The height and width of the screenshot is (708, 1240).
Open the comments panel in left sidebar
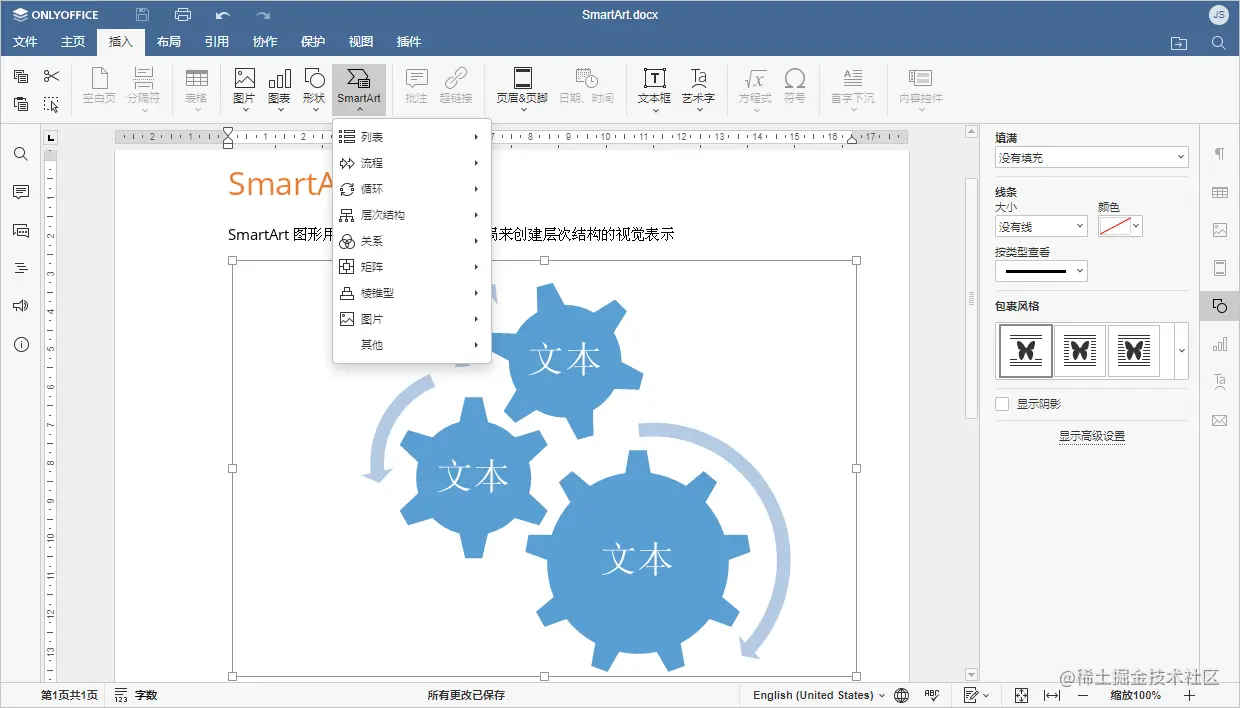21,192
